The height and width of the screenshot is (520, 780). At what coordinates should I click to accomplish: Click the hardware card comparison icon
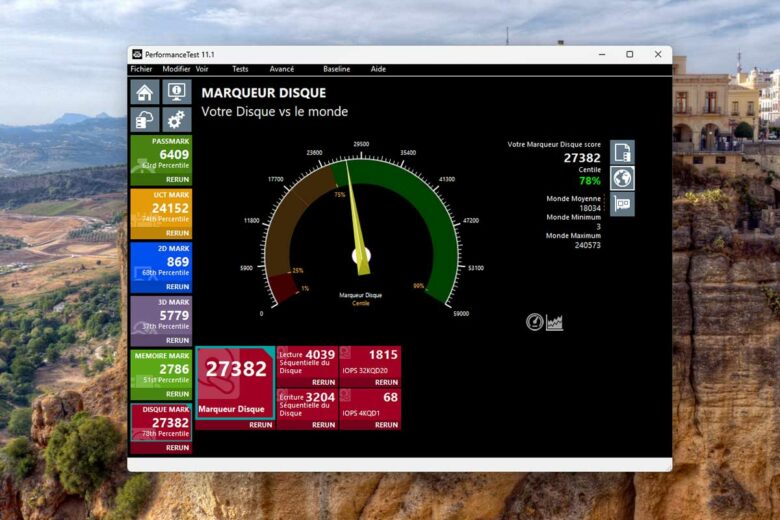click(x=622, y=204)
